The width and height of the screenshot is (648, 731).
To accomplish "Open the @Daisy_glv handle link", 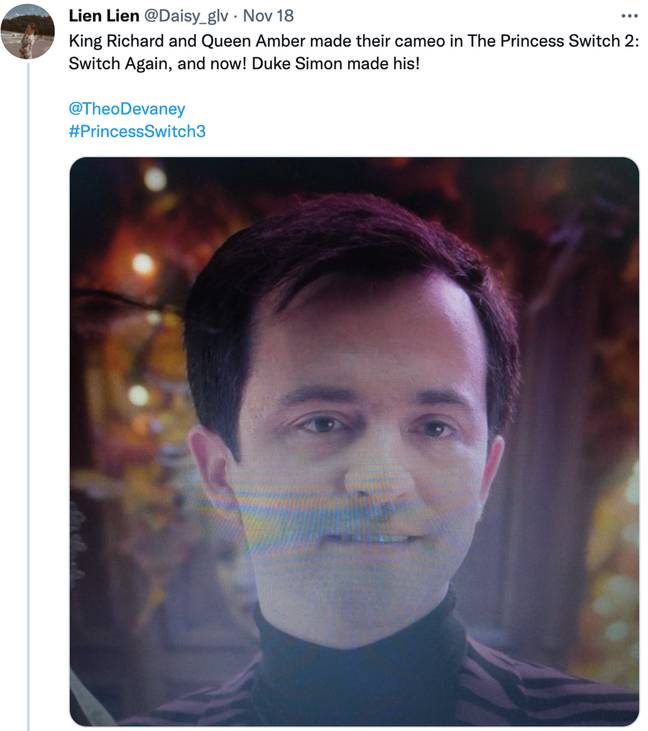I will pyautogui.click(x=186, y=16).
